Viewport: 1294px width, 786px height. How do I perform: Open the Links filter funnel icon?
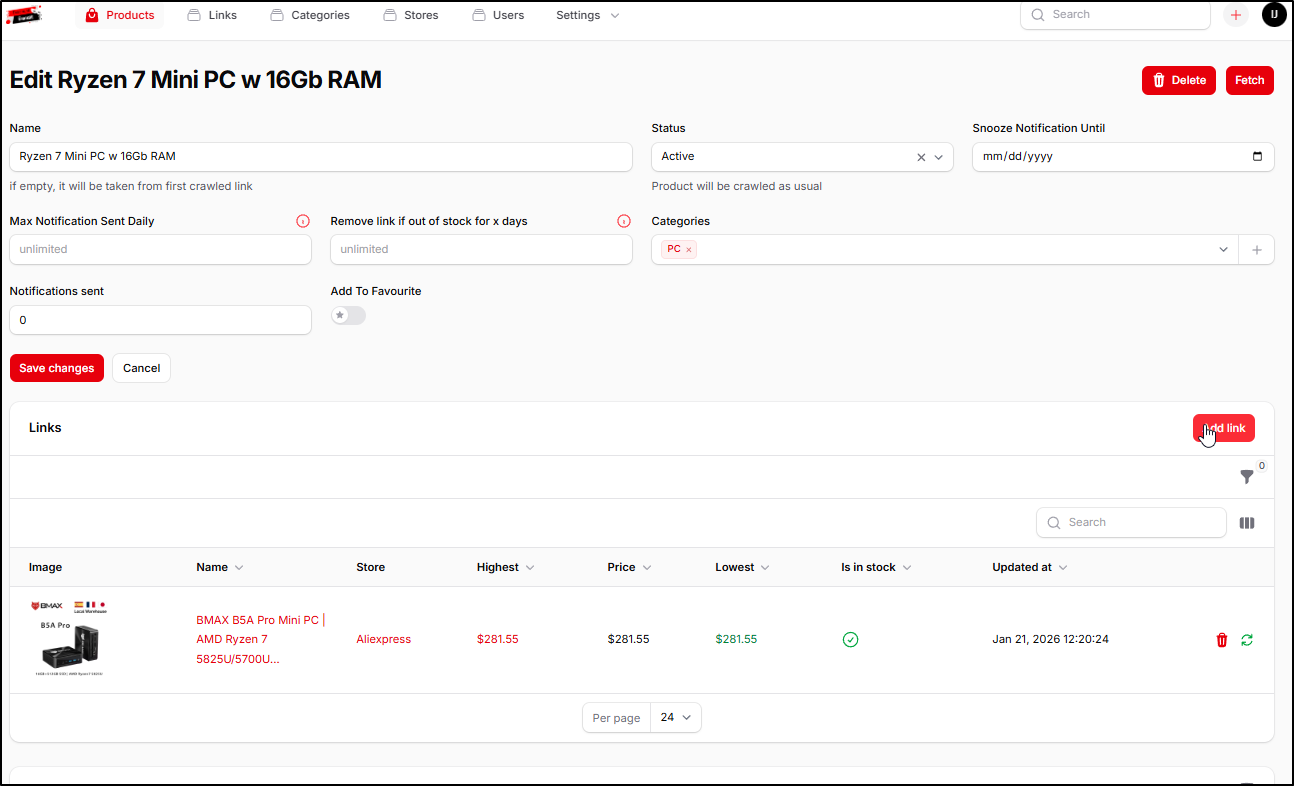point(1247,477)
